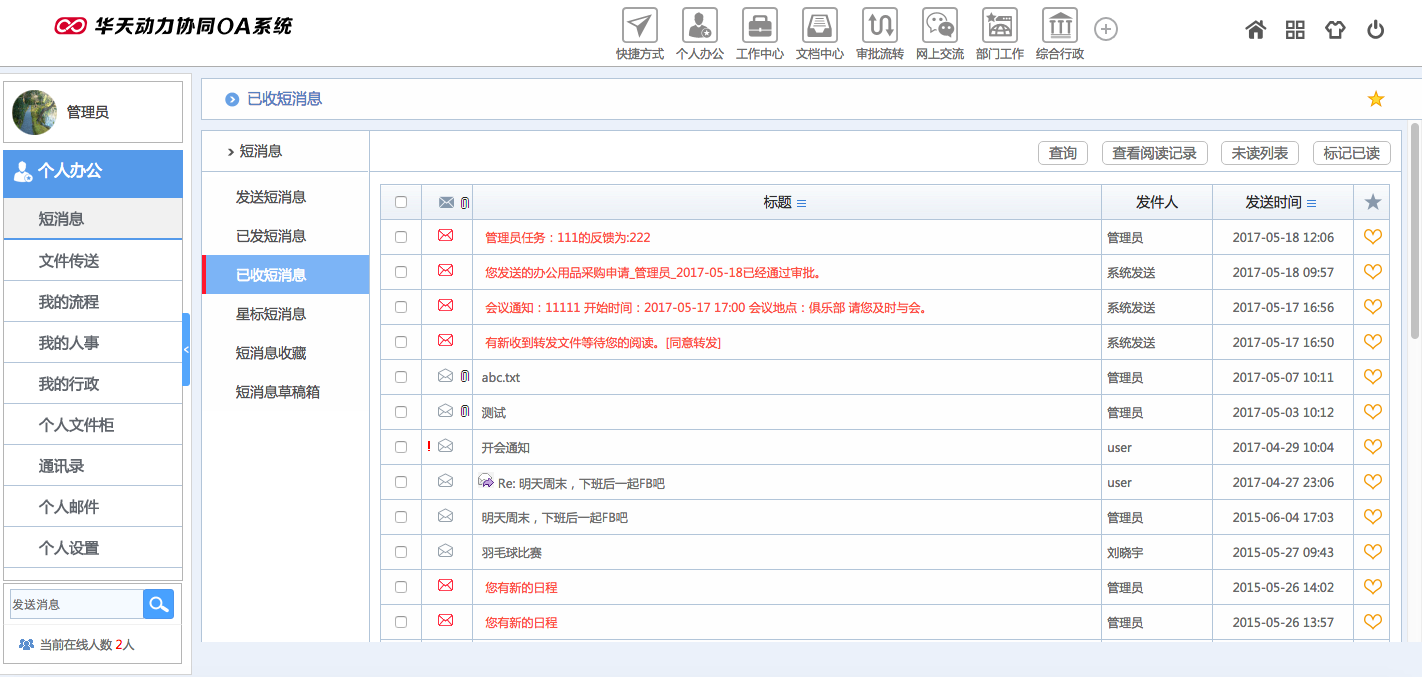Open the 审批流转 toolbar module
The image size is (1422, 677).
(x=879, y=30)
